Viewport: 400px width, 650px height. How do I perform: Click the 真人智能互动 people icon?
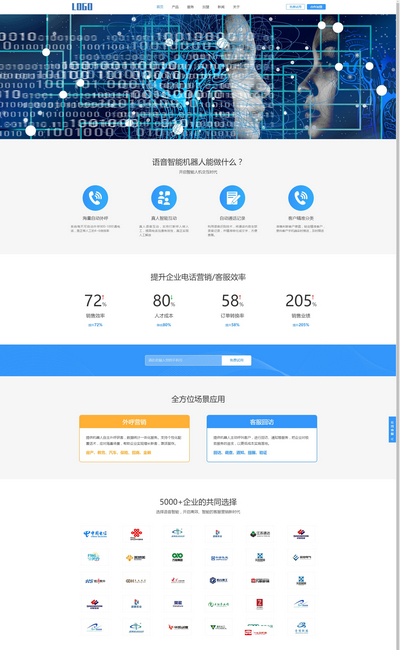click(164, 198)
